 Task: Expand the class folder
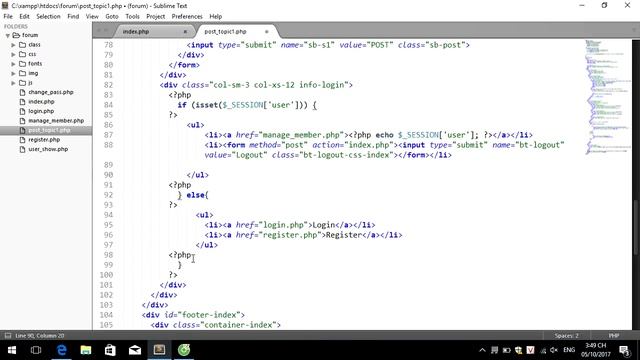[x=13, y=45]
